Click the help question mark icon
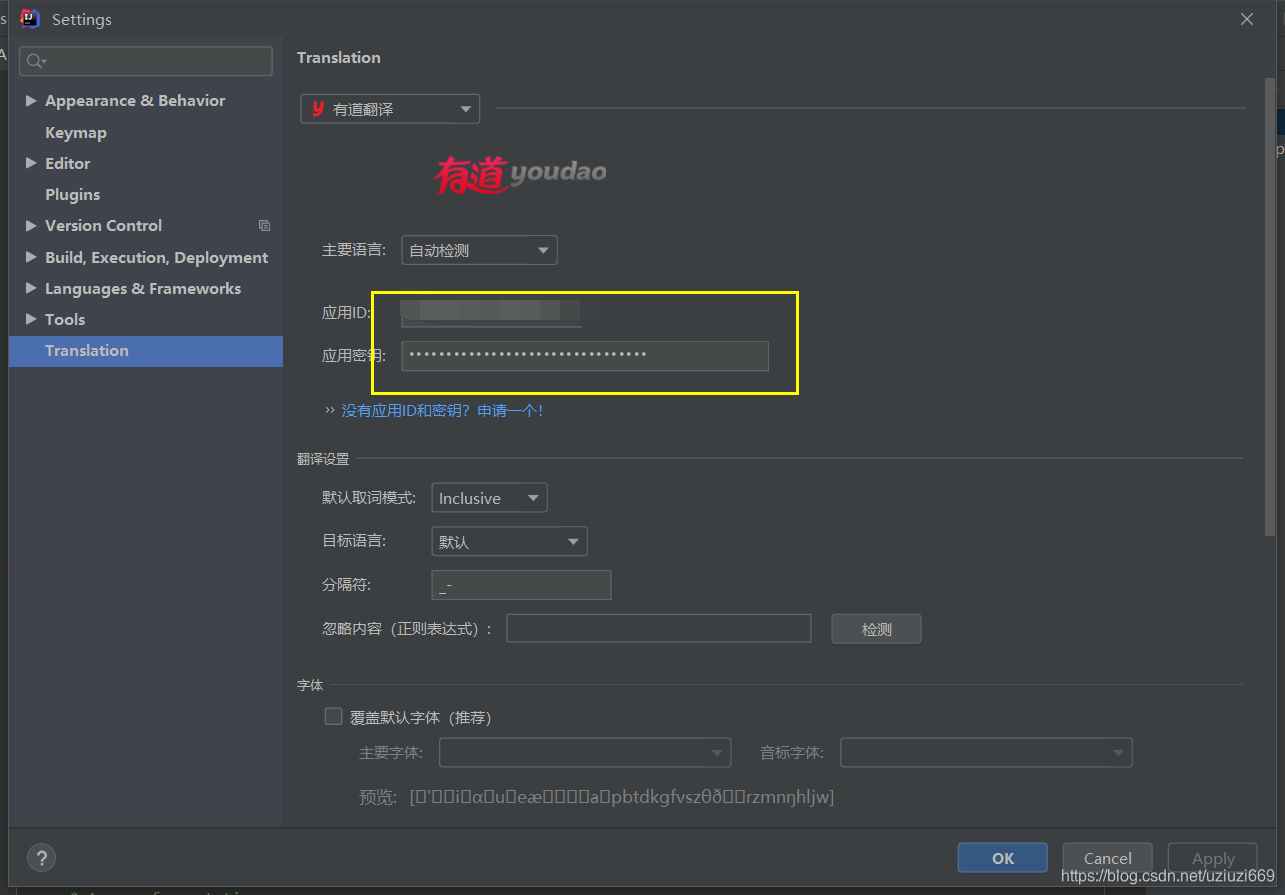1285x895 pixels. click(41, 858)
